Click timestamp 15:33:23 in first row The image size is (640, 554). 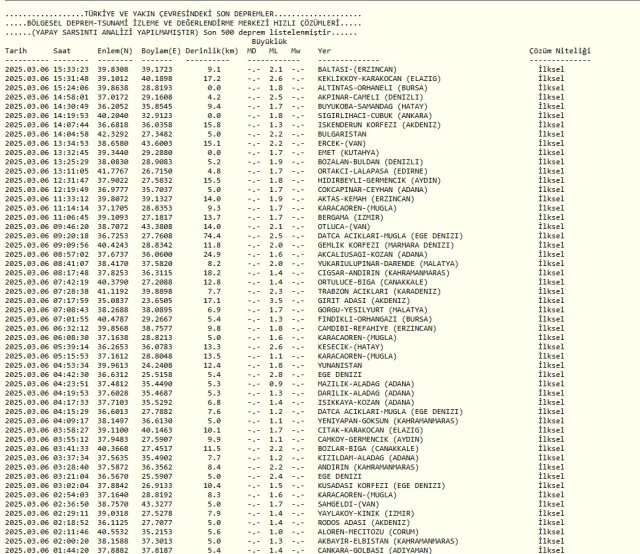[x=71, y=69]
